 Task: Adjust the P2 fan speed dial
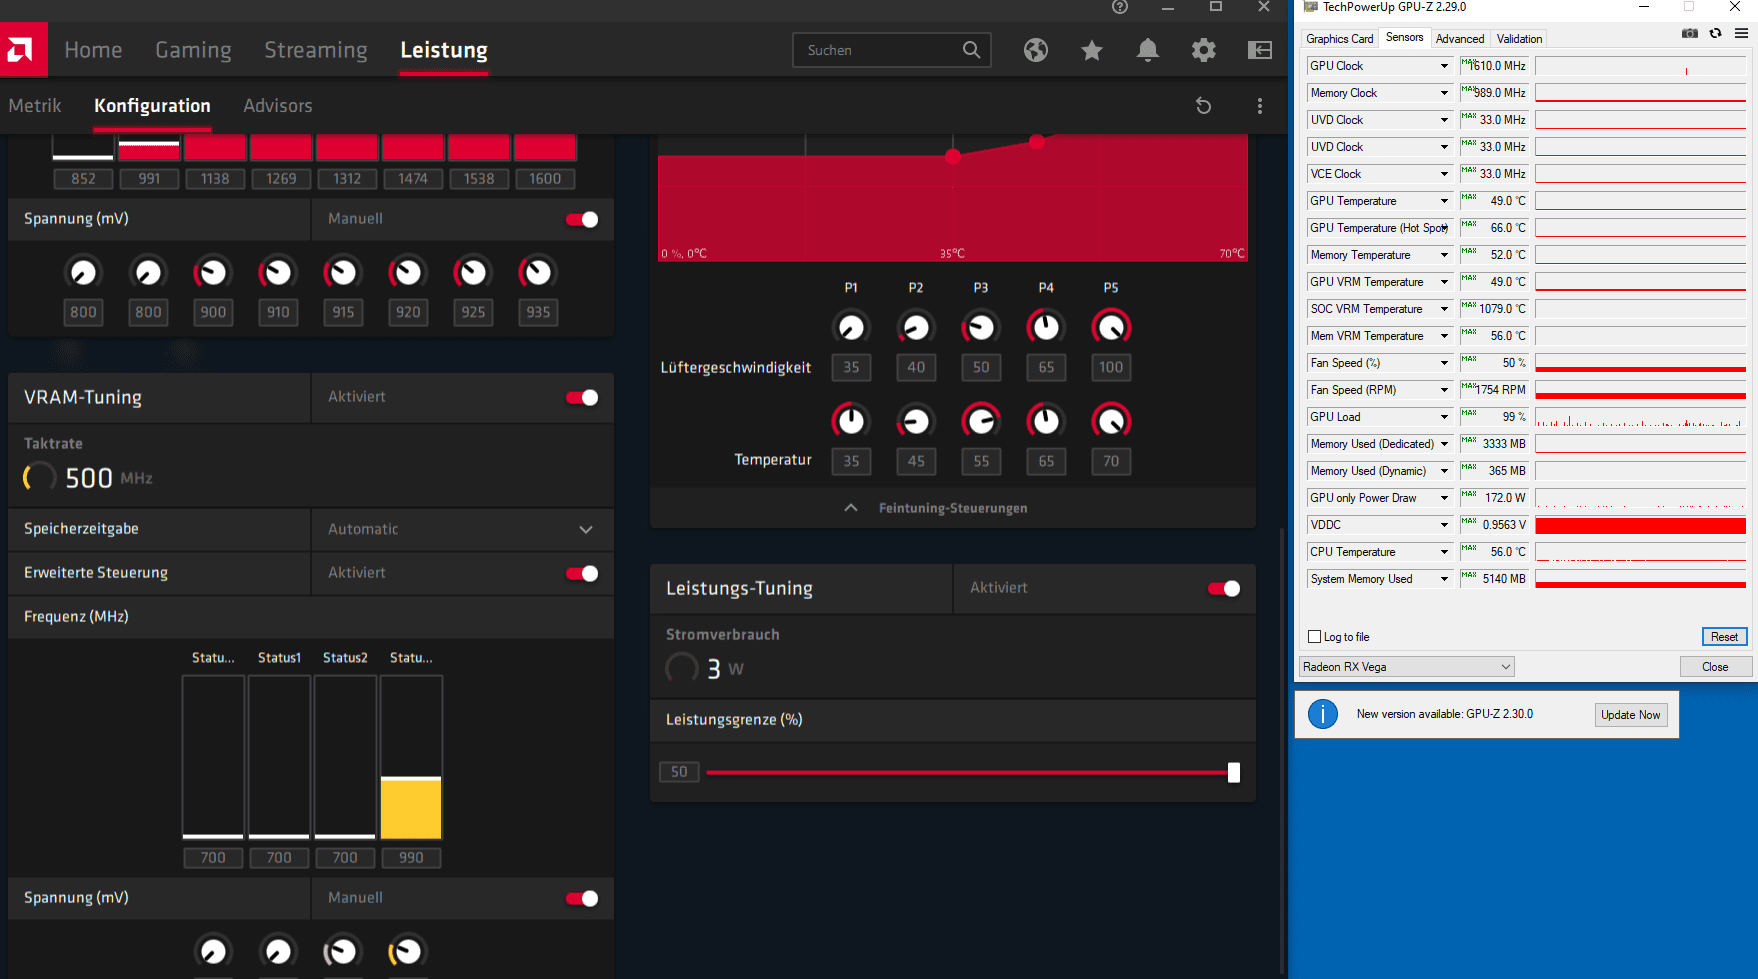[x=916, y=327]
